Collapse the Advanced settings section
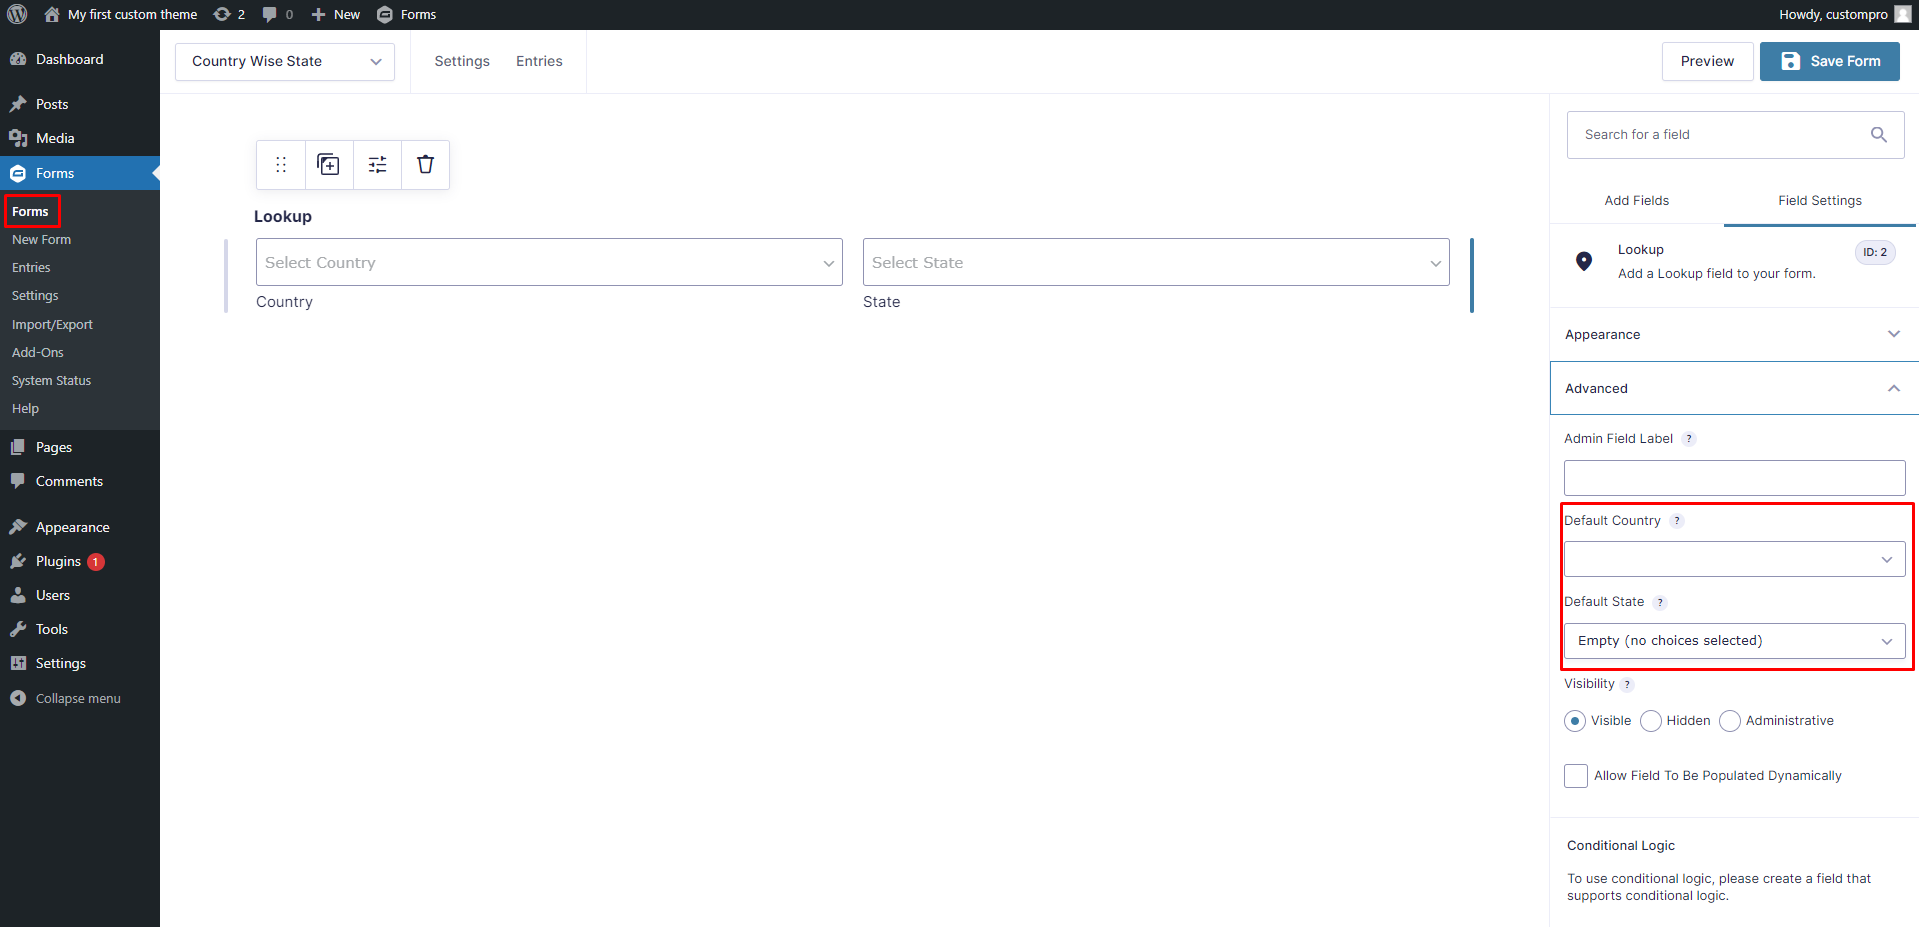This screenshot has height=927, width=1919. (1734, 388)
